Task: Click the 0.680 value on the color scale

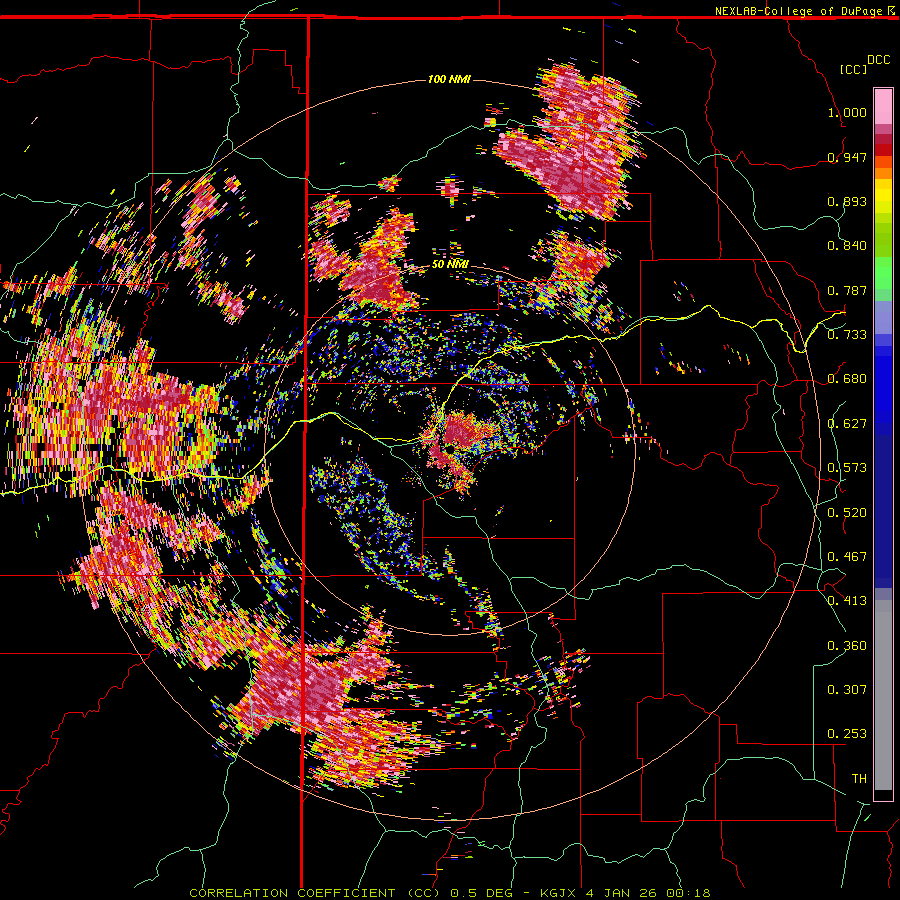Action: [x=847, y=379]
